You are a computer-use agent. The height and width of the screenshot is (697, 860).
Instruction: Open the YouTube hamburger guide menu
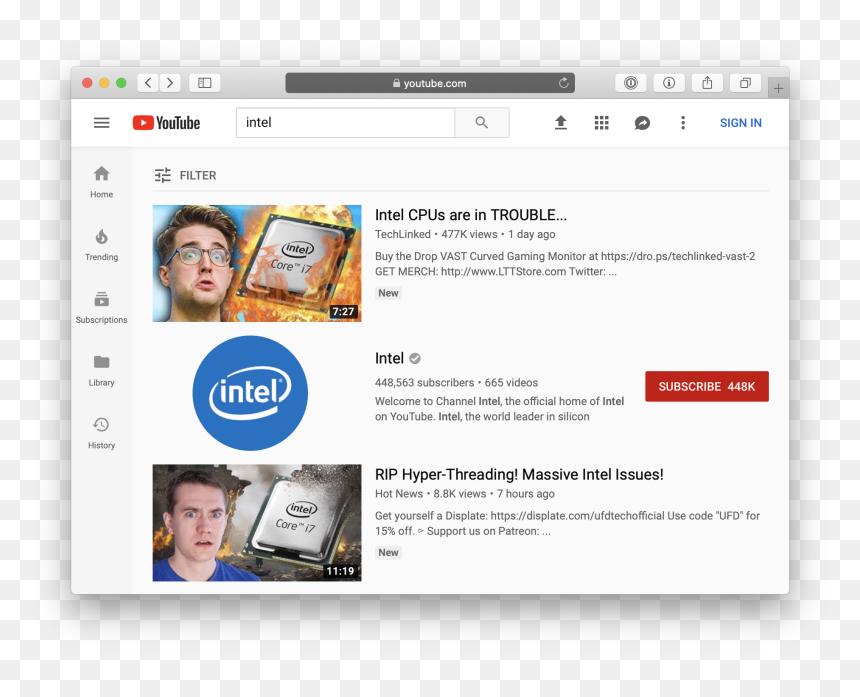click(x=101, y=123)
